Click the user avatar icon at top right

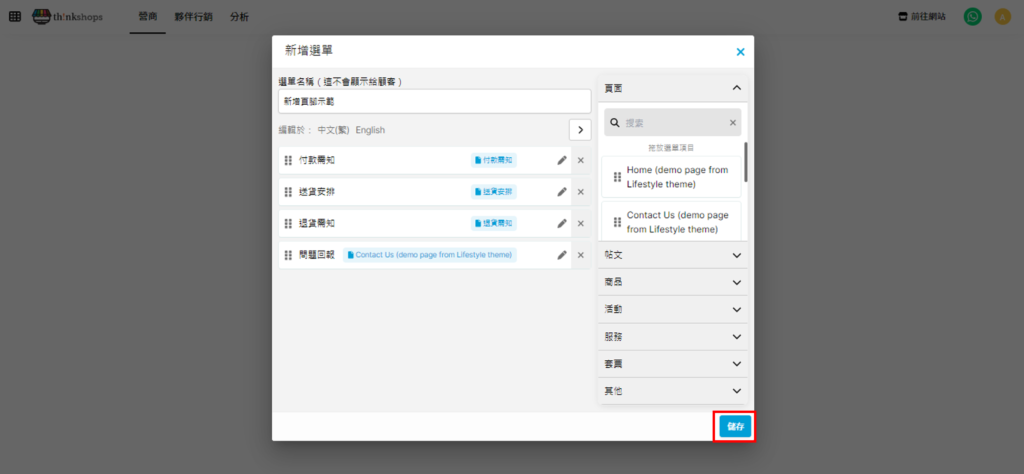coord(1002,17)
